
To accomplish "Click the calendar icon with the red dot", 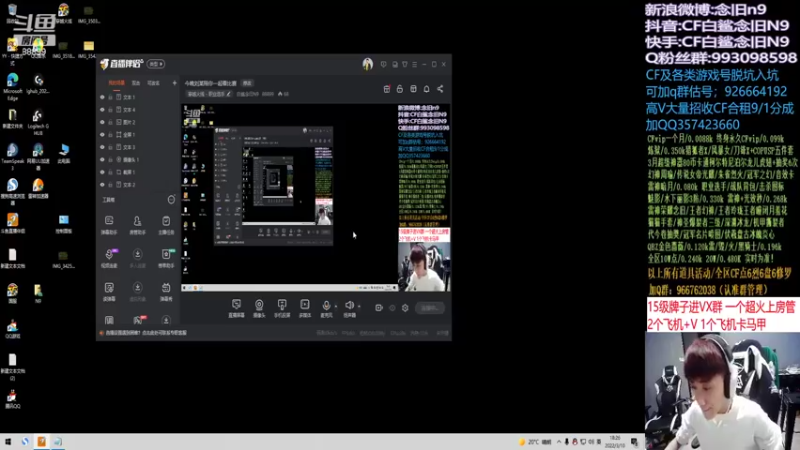I will coord(387,89).
